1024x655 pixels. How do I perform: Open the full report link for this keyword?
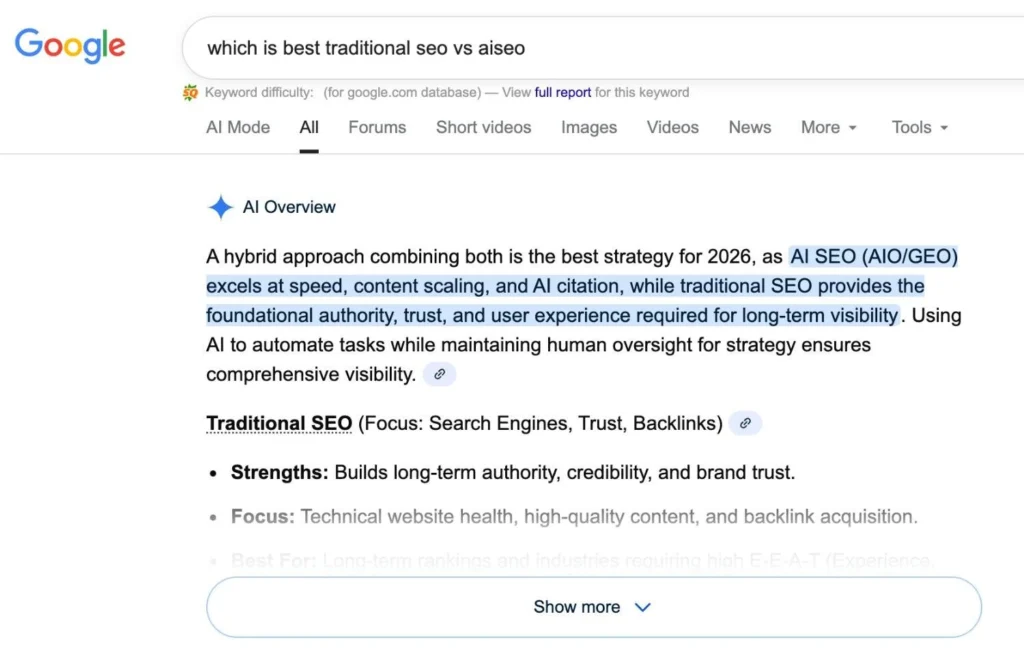click(x=561, y=92)
